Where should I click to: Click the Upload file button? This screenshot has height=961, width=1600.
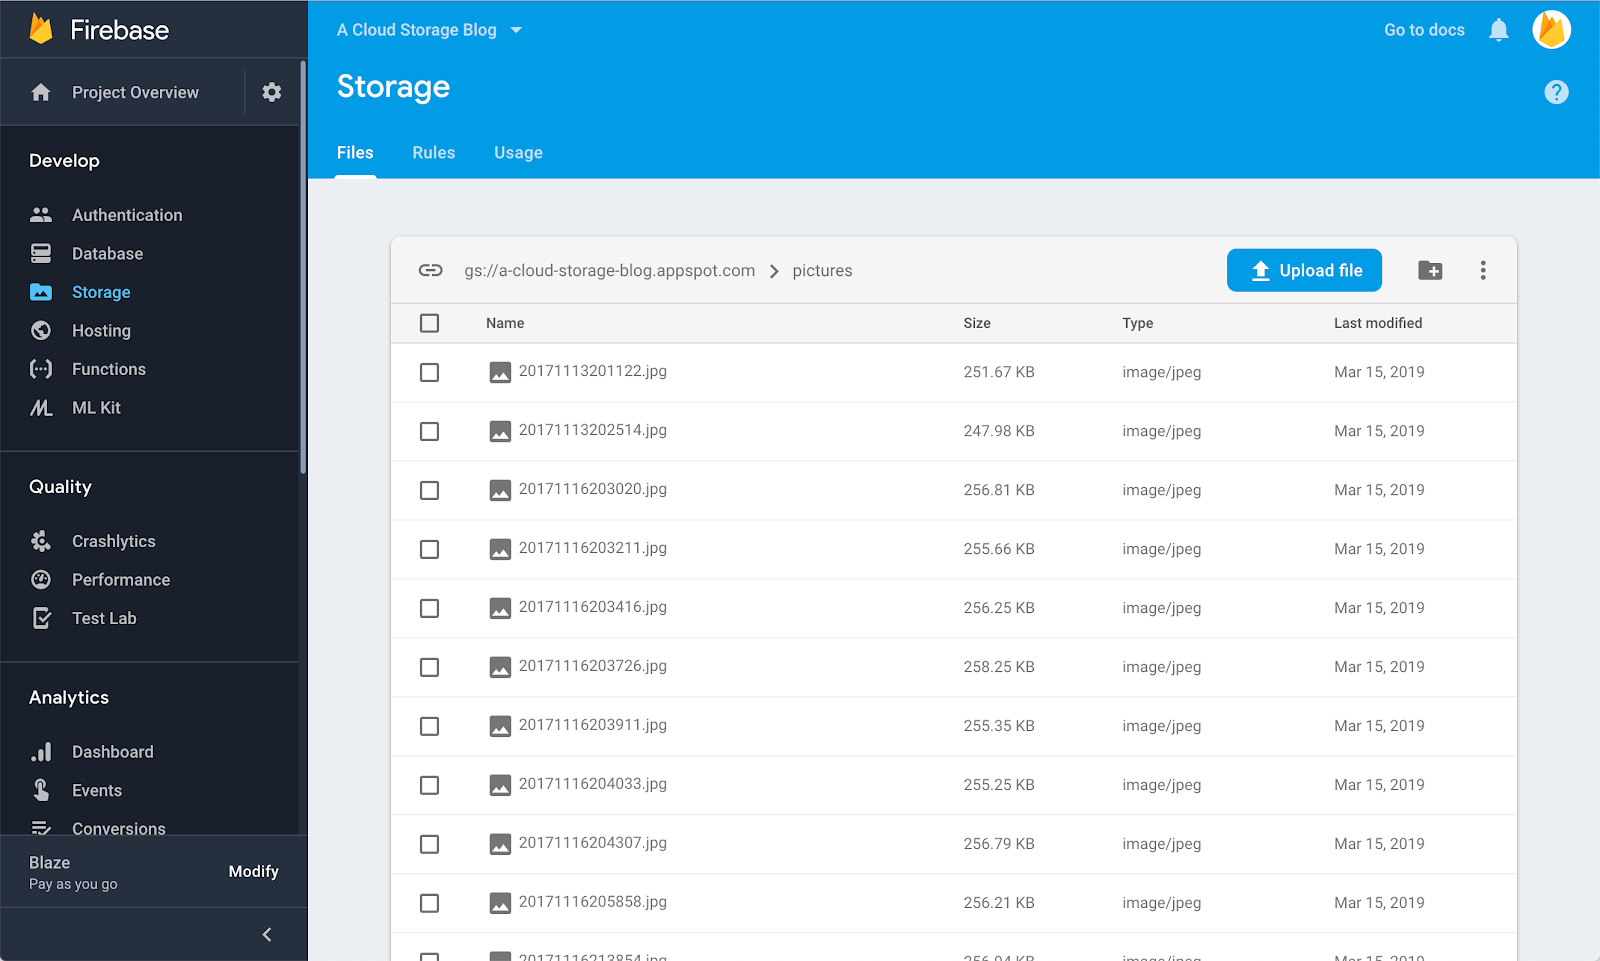[x=1304, y=270]
